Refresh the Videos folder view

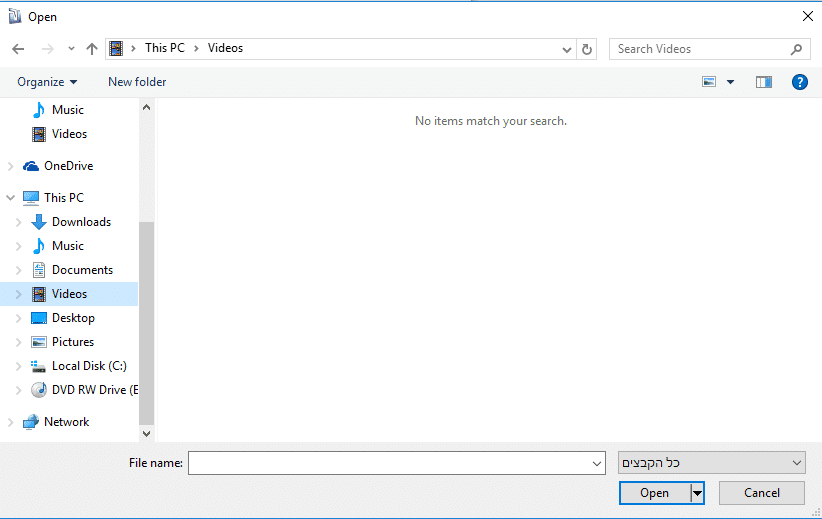pos(587,49)
